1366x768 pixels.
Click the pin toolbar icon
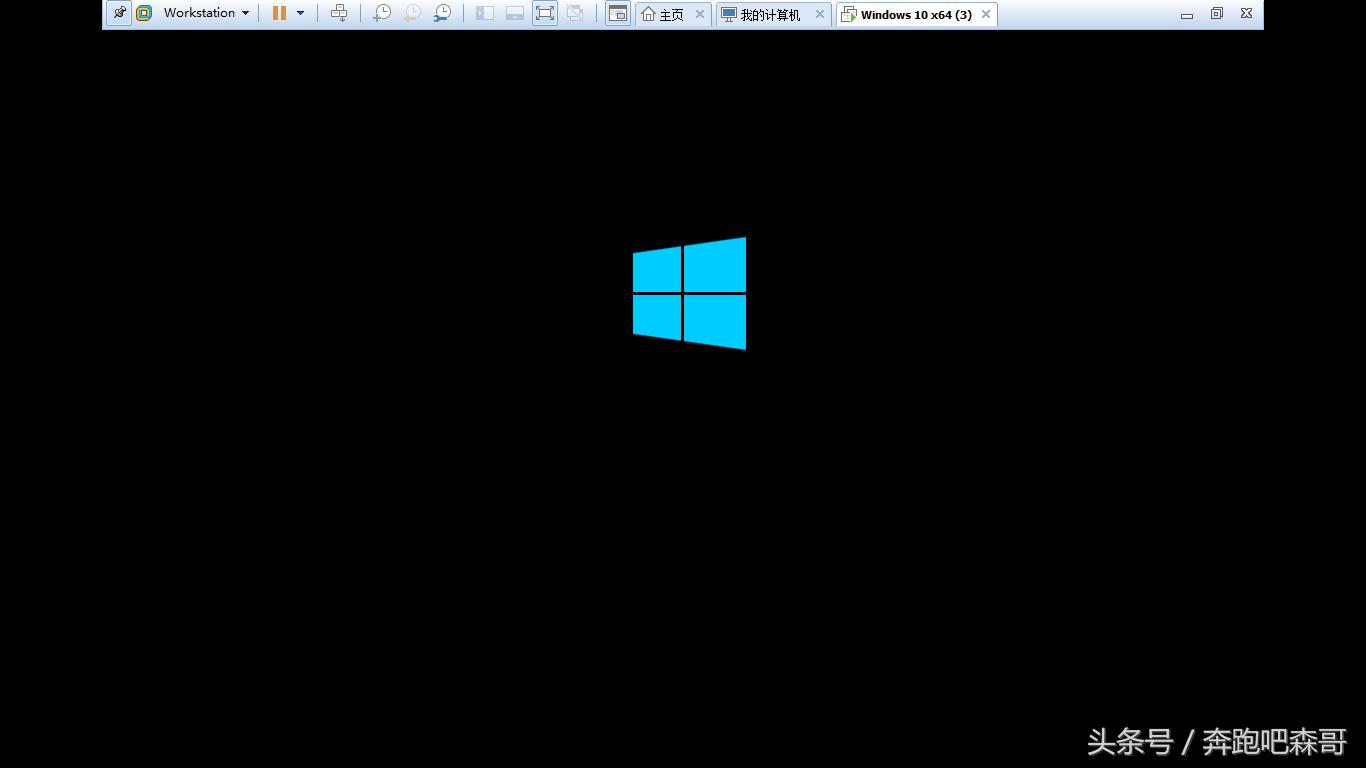pos(119,13)
